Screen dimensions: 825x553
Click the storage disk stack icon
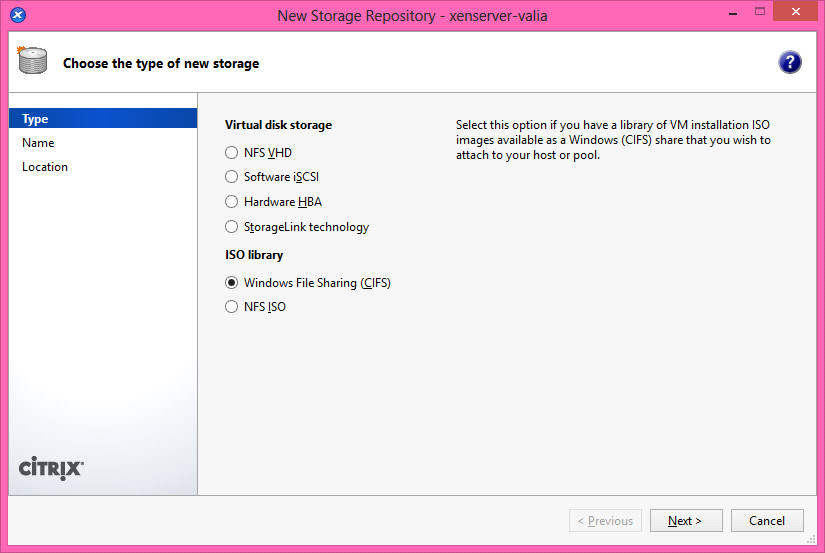click(32, 60)
